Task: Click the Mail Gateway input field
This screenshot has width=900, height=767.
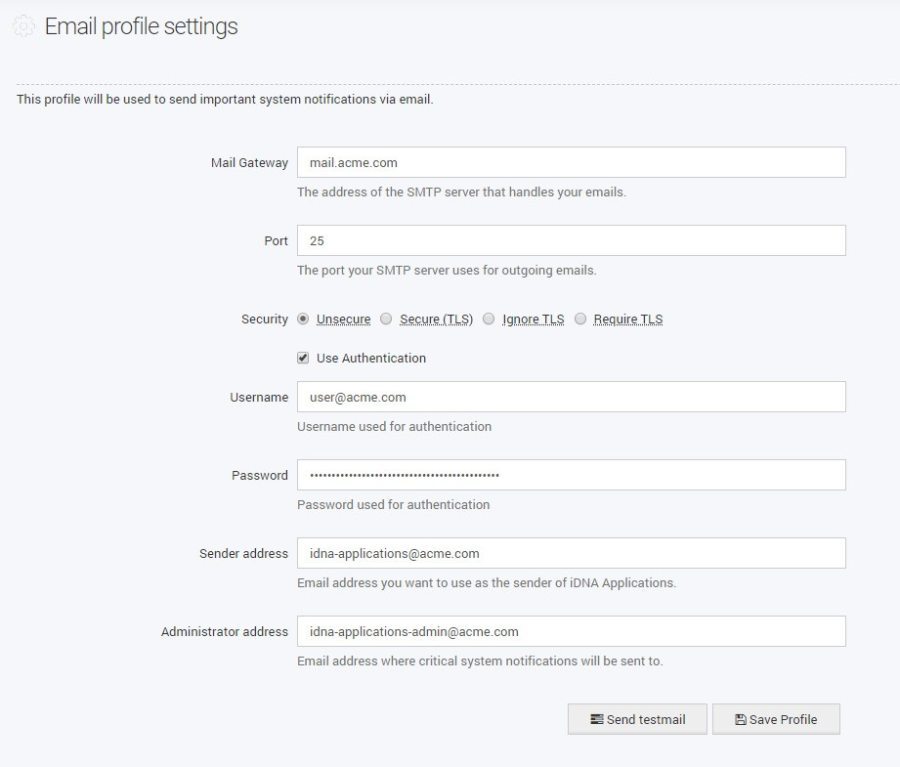Action: 571,163
